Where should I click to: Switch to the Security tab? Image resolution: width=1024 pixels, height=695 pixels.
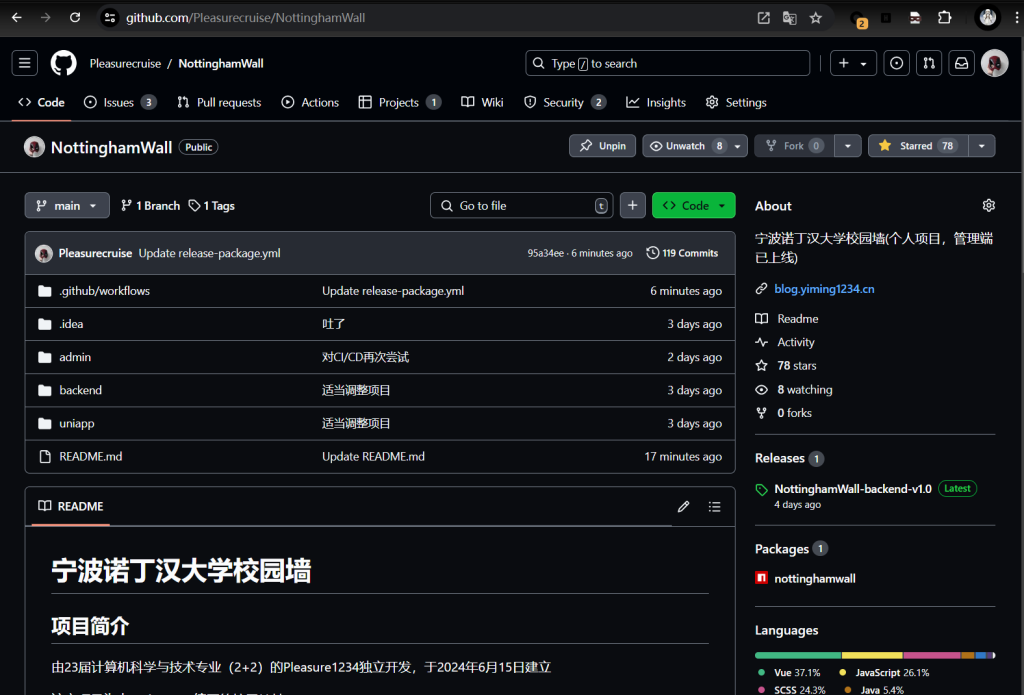tap(565, 103)
